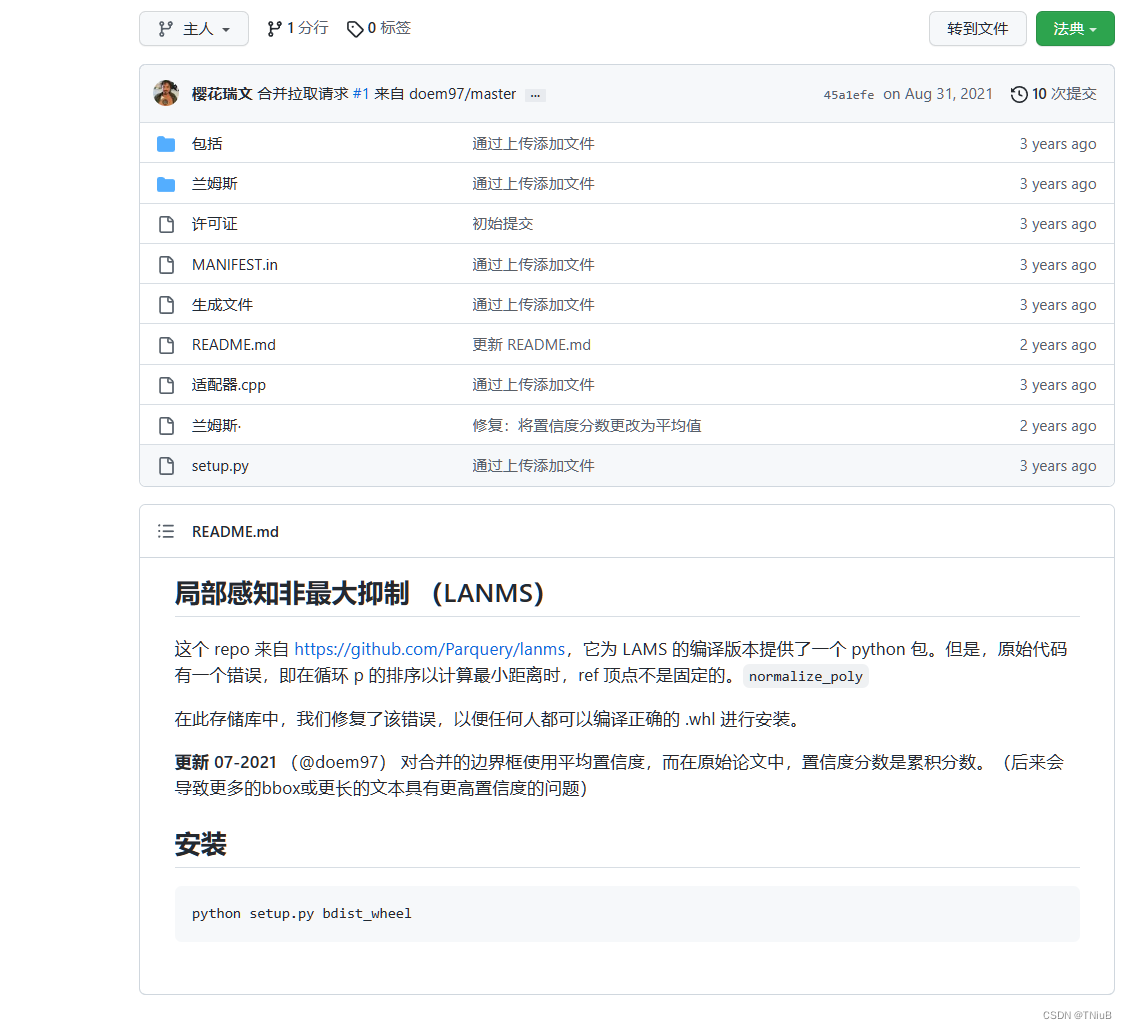Open the green 法典 dropdown
The width and height of the screenshot is (1127, 1029).
[x=1075, y=28]
